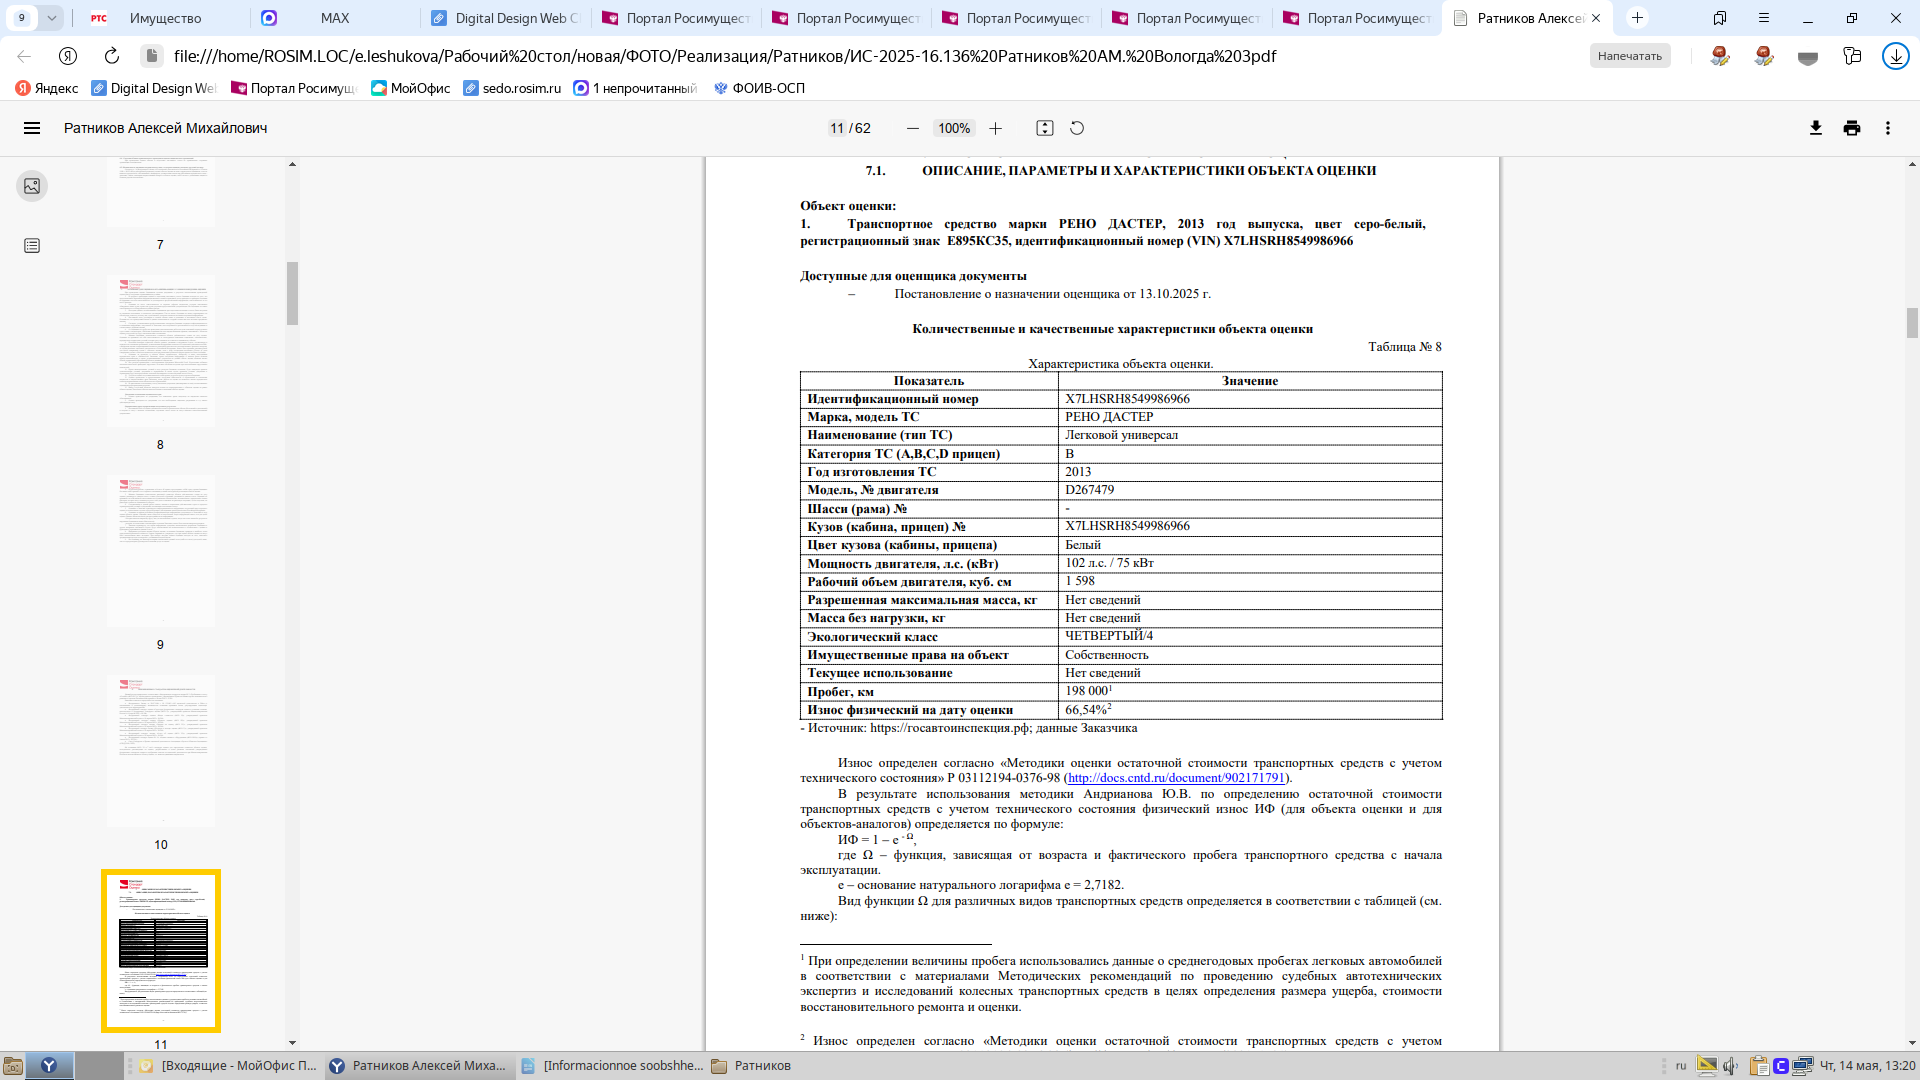Image resolution: width=1920 pixels, height=1080 pixels.
Task: Open the Яндекс bookmark
Action: [47, 88]
